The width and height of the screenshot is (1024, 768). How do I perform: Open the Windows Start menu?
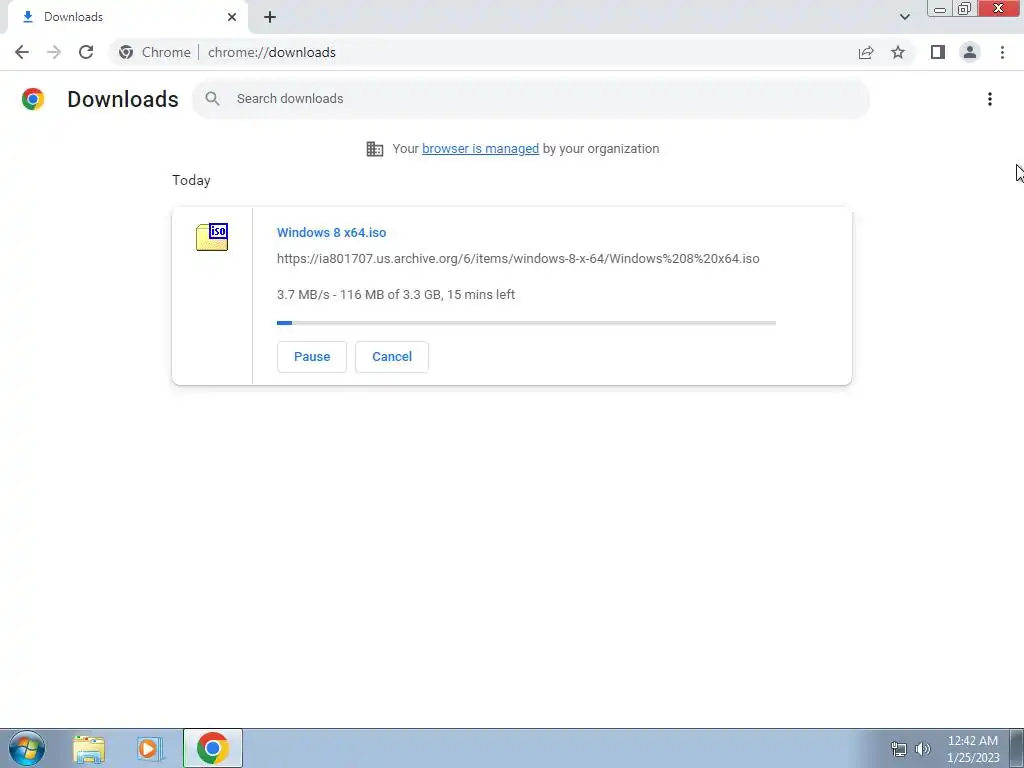click(27, 748)
